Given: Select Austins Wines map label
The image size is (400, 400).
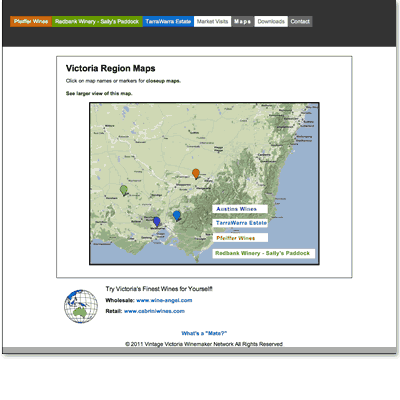Looking at the screenshot, I should pyautogui.click(x=240, y=209).
